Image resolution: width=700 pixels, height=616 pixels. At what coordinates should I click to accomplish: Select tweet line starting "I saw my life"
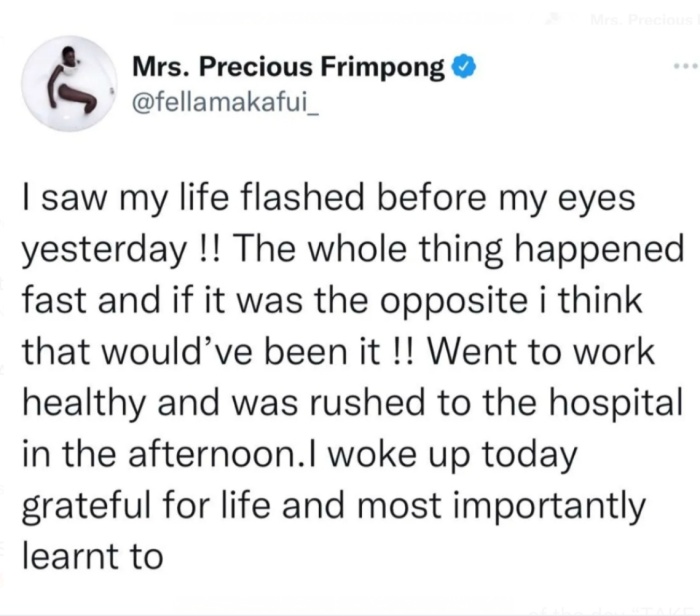click(329, 199)
